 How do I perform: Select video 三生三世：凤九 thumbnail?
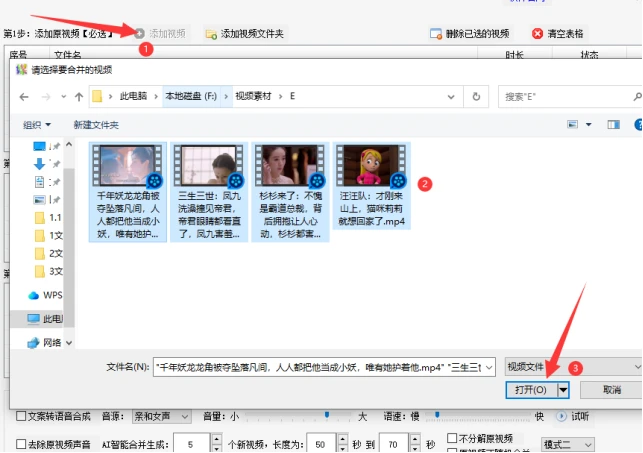click(209, 192)
